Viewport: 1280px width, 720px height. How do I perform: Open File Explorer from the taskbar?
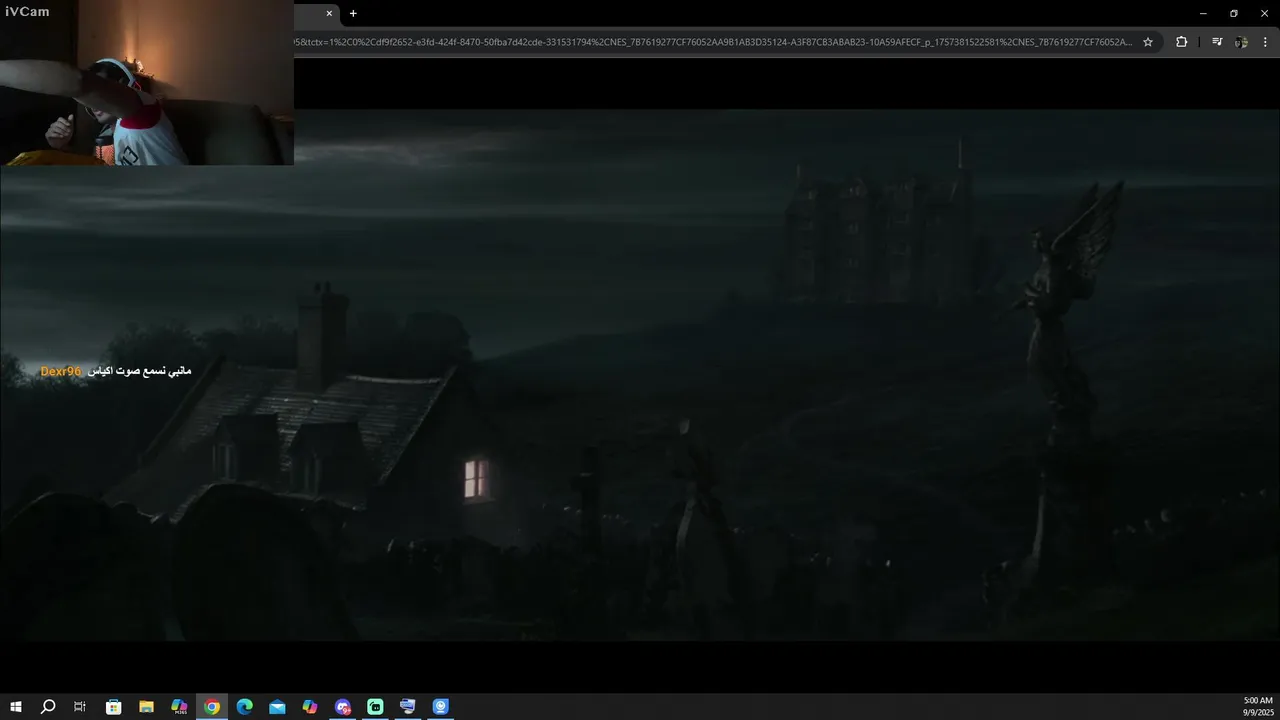[x=146, y=707]
